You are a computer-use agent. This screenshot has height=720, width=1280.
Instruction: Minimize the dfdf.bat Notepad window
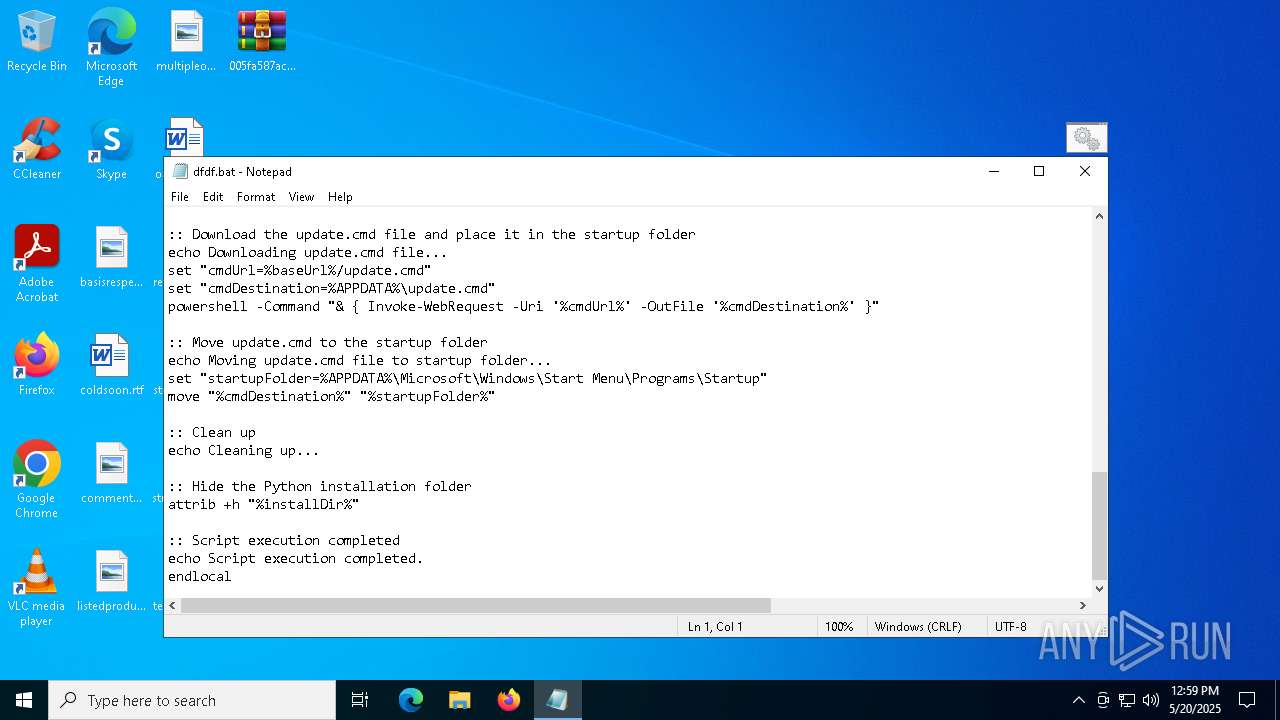point(994,171)
